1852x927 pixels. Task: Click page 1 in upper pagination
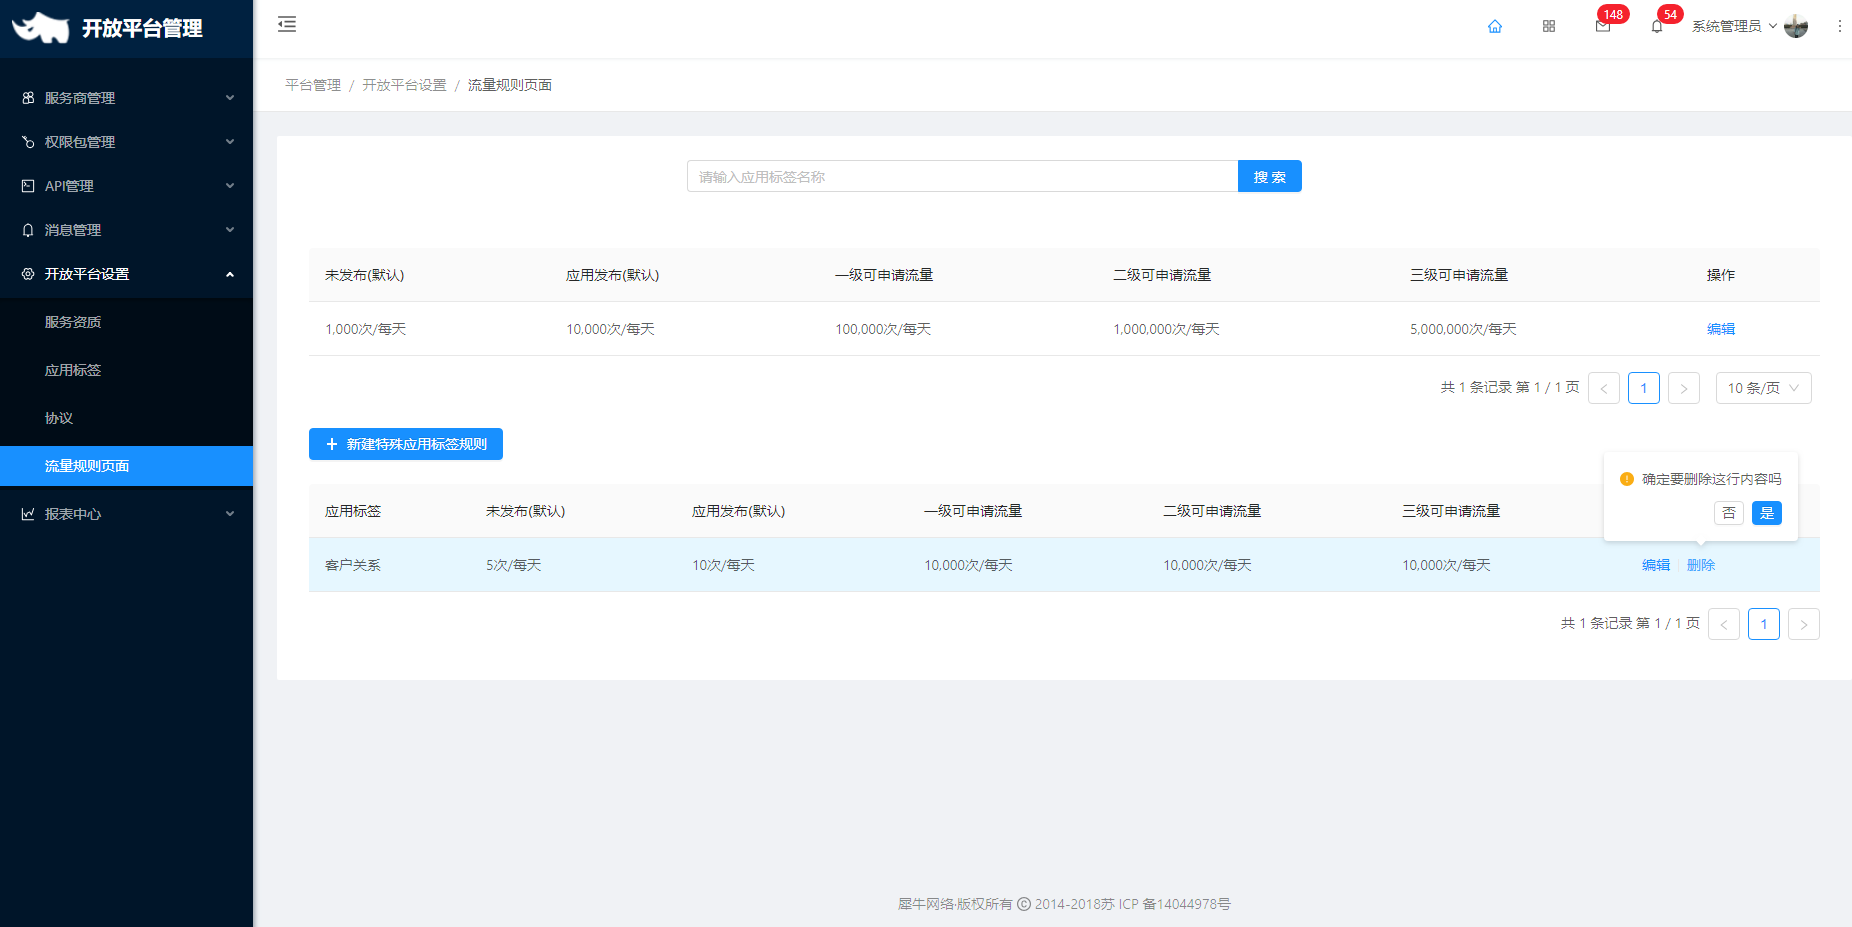(1644, 388)
